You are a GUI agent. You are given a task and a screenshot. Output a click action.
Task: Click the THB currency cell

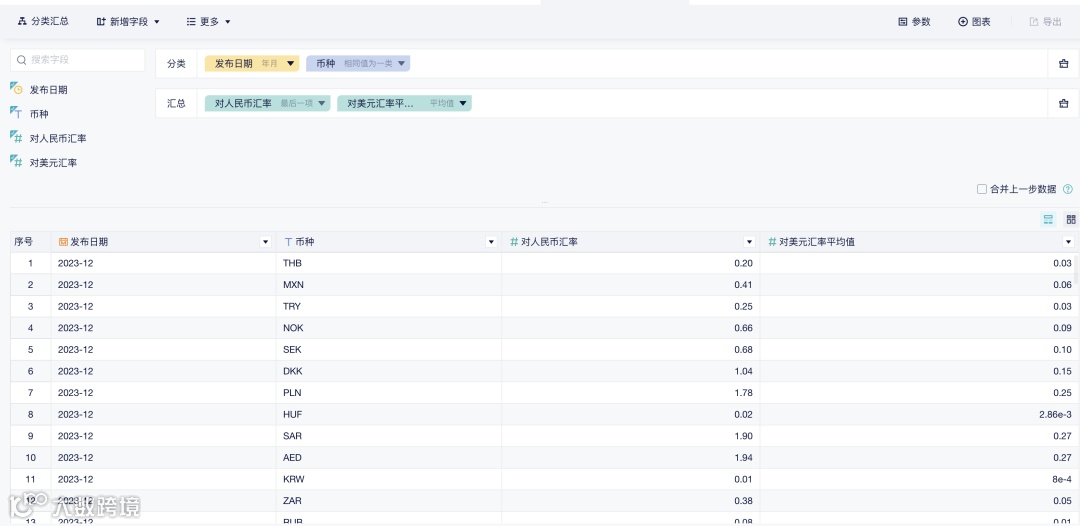tap(389, 263)
